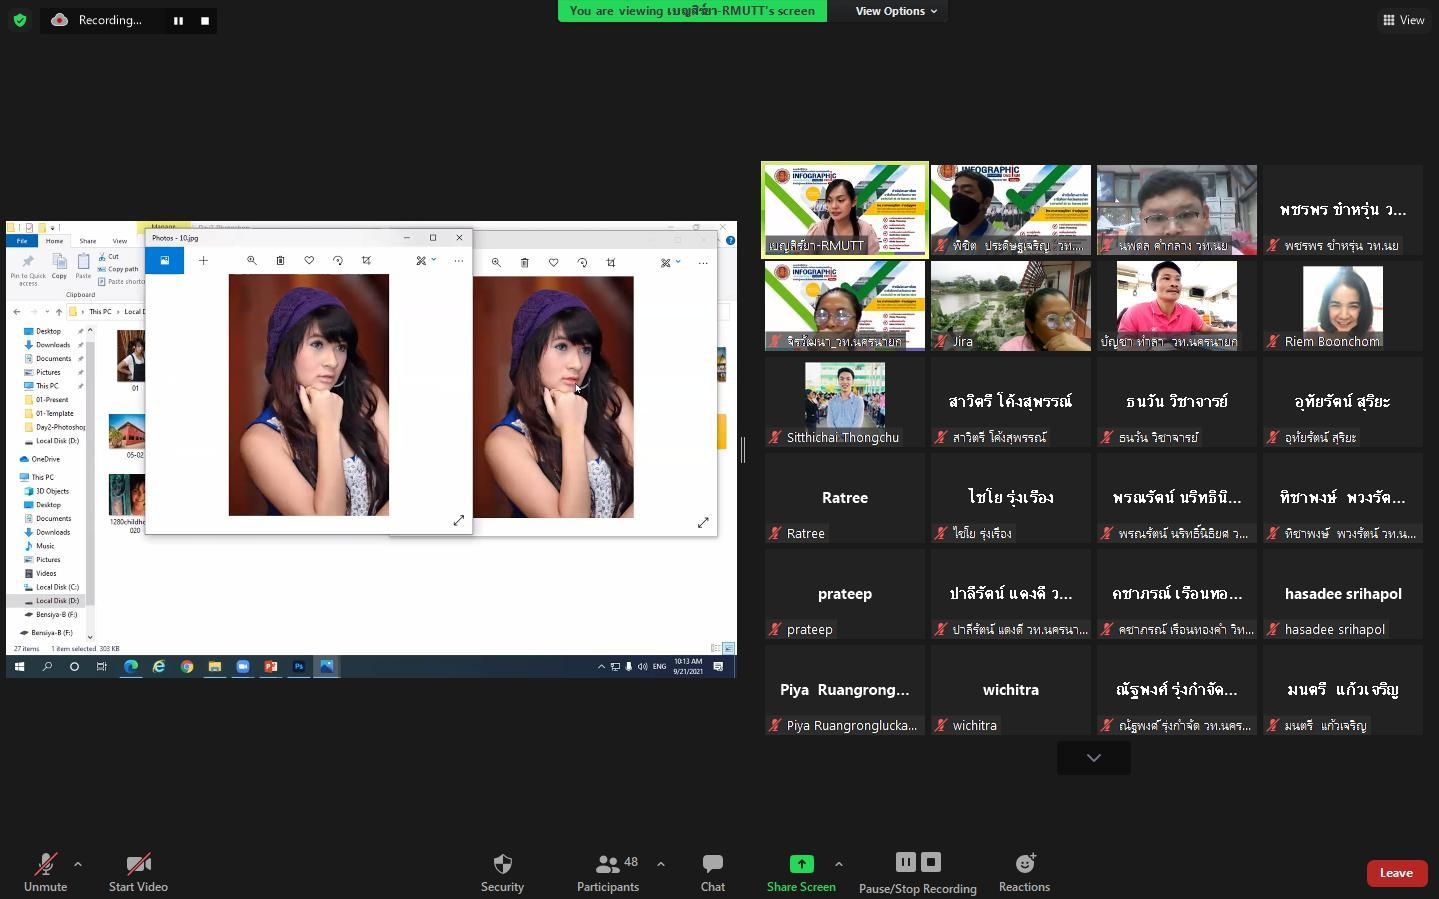The image size is (1439, 899).
Task: Open Photoshop from the shared taskbar
Action: coord(298,666)
